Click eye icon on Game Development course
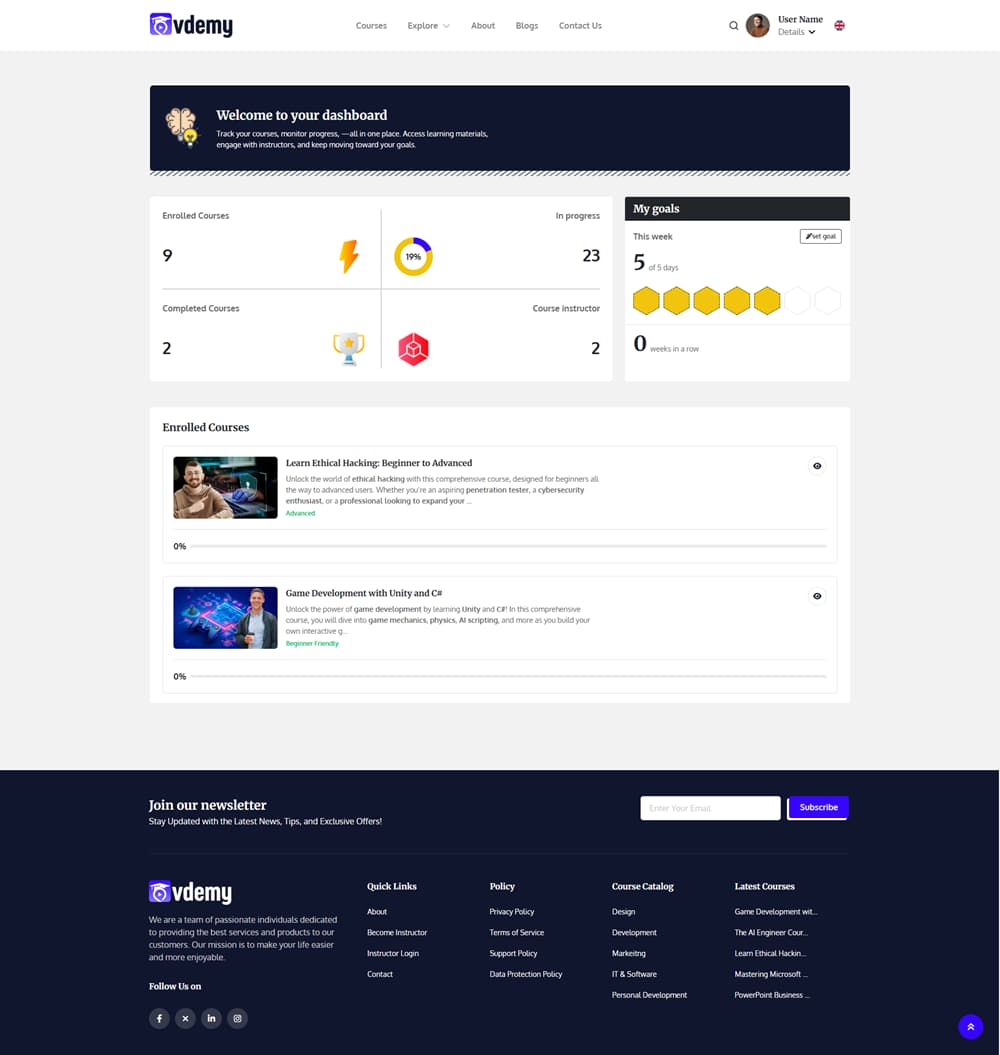The width and height of the screenshot is (1000, 1055). click(817, 596)
